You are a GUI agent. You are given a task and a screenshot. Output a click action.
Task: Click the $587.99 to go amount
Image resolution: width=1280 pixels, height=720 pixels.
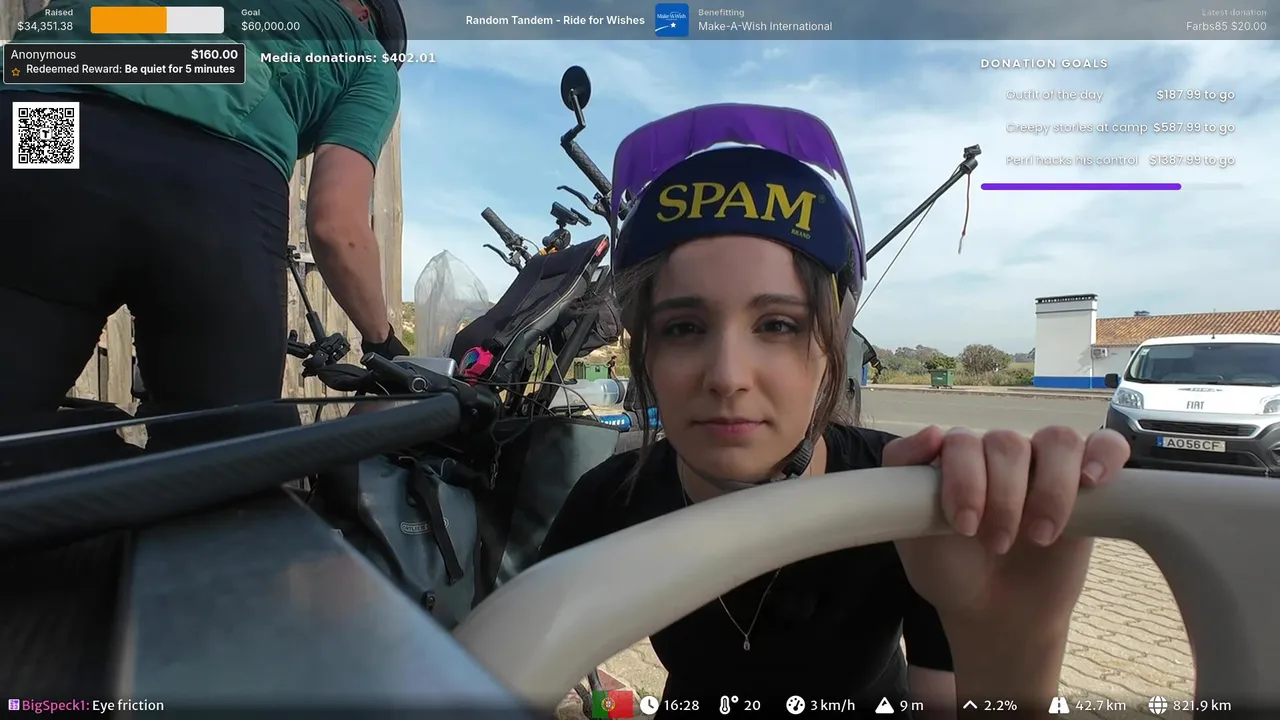point(1194,127)
